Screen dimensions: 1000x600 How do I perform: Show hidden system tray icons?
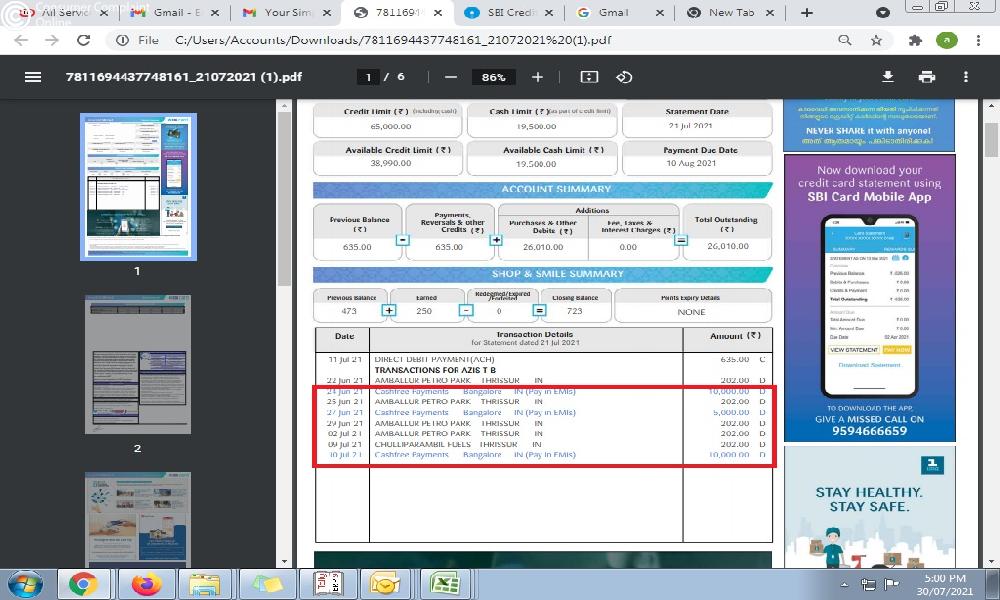842,583
